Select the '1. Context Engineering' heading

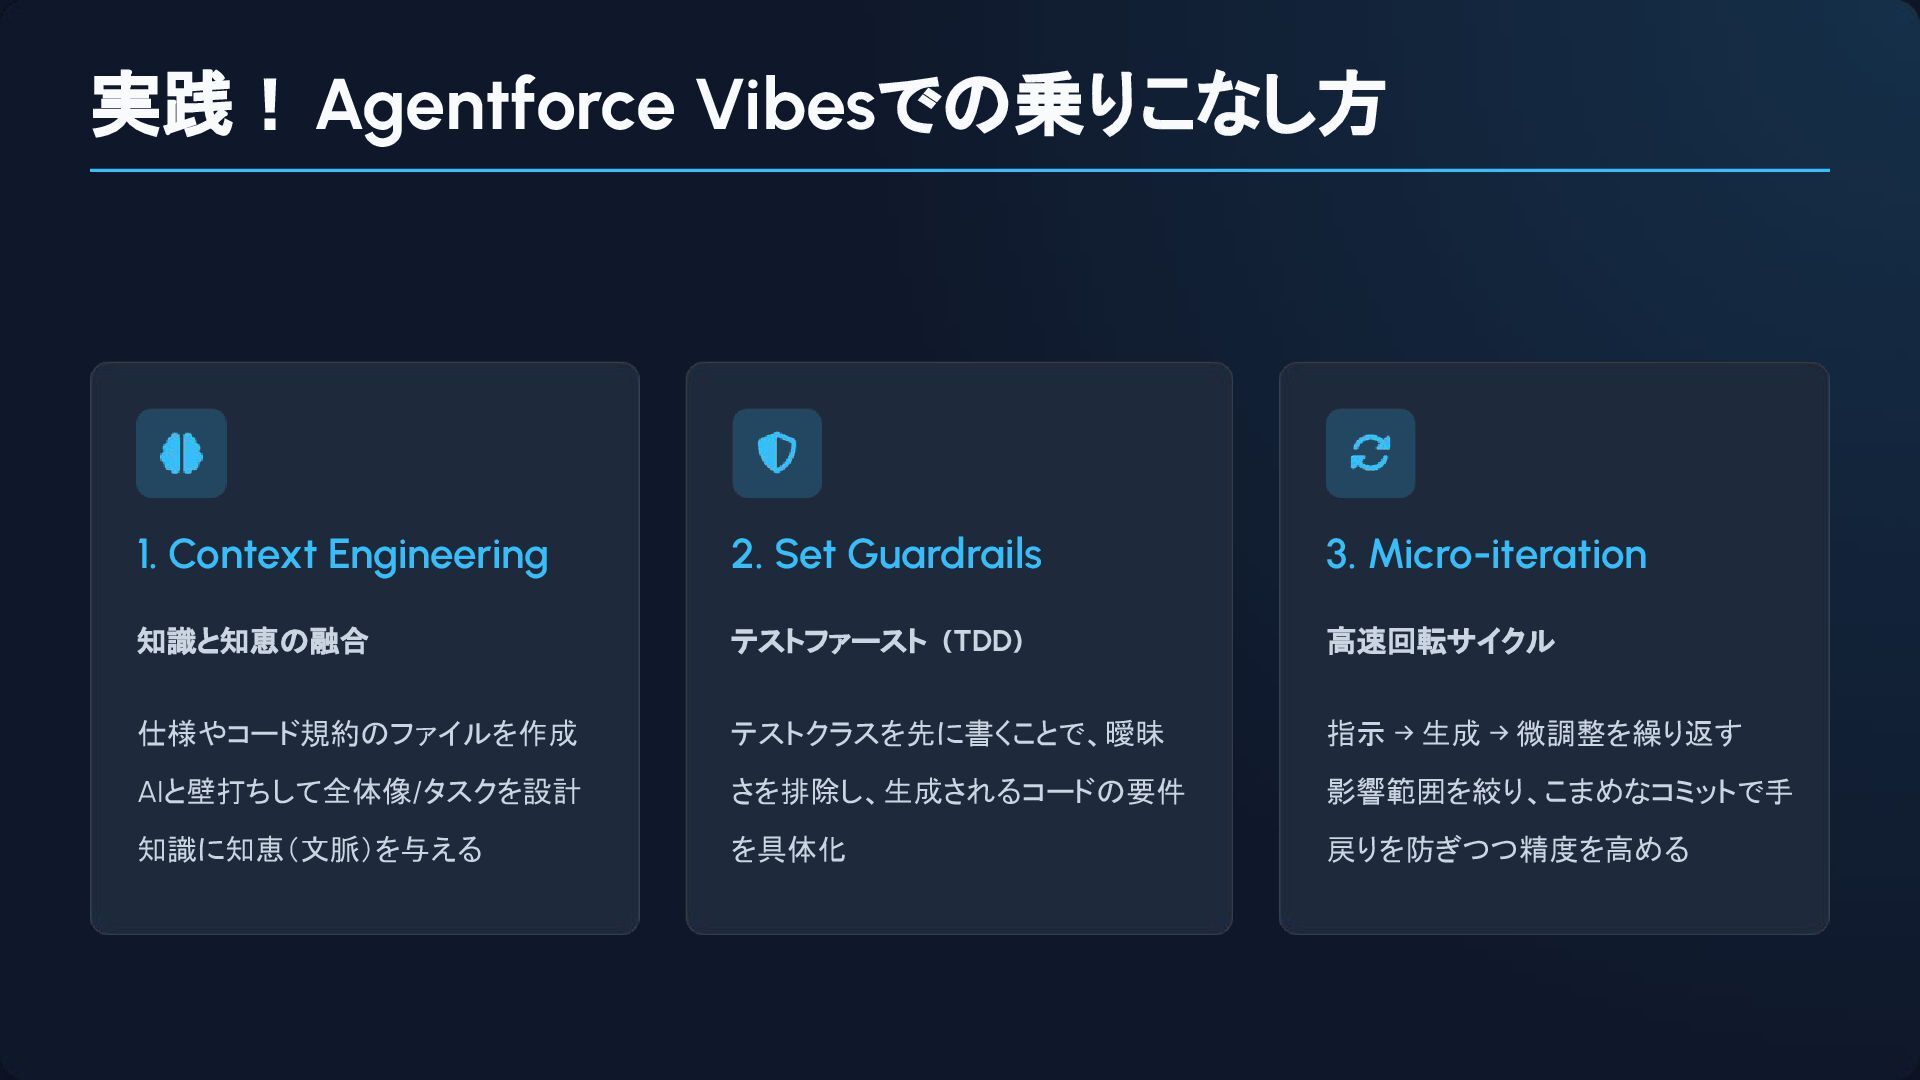click(x=343, y=555)
